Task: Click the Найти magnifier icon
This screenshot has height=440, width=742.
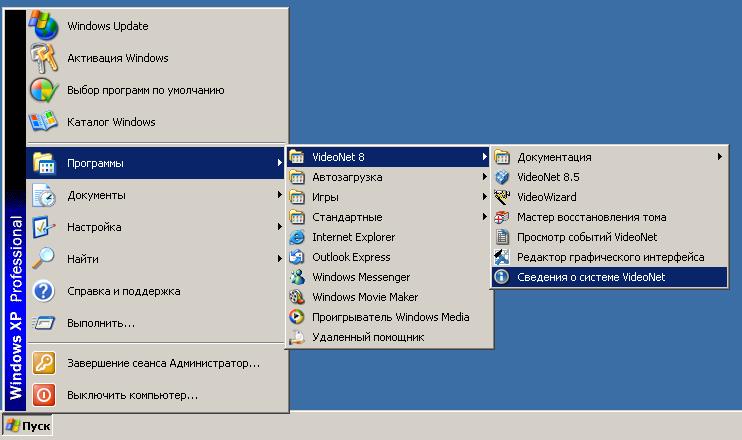Action: tap(44, 259)
